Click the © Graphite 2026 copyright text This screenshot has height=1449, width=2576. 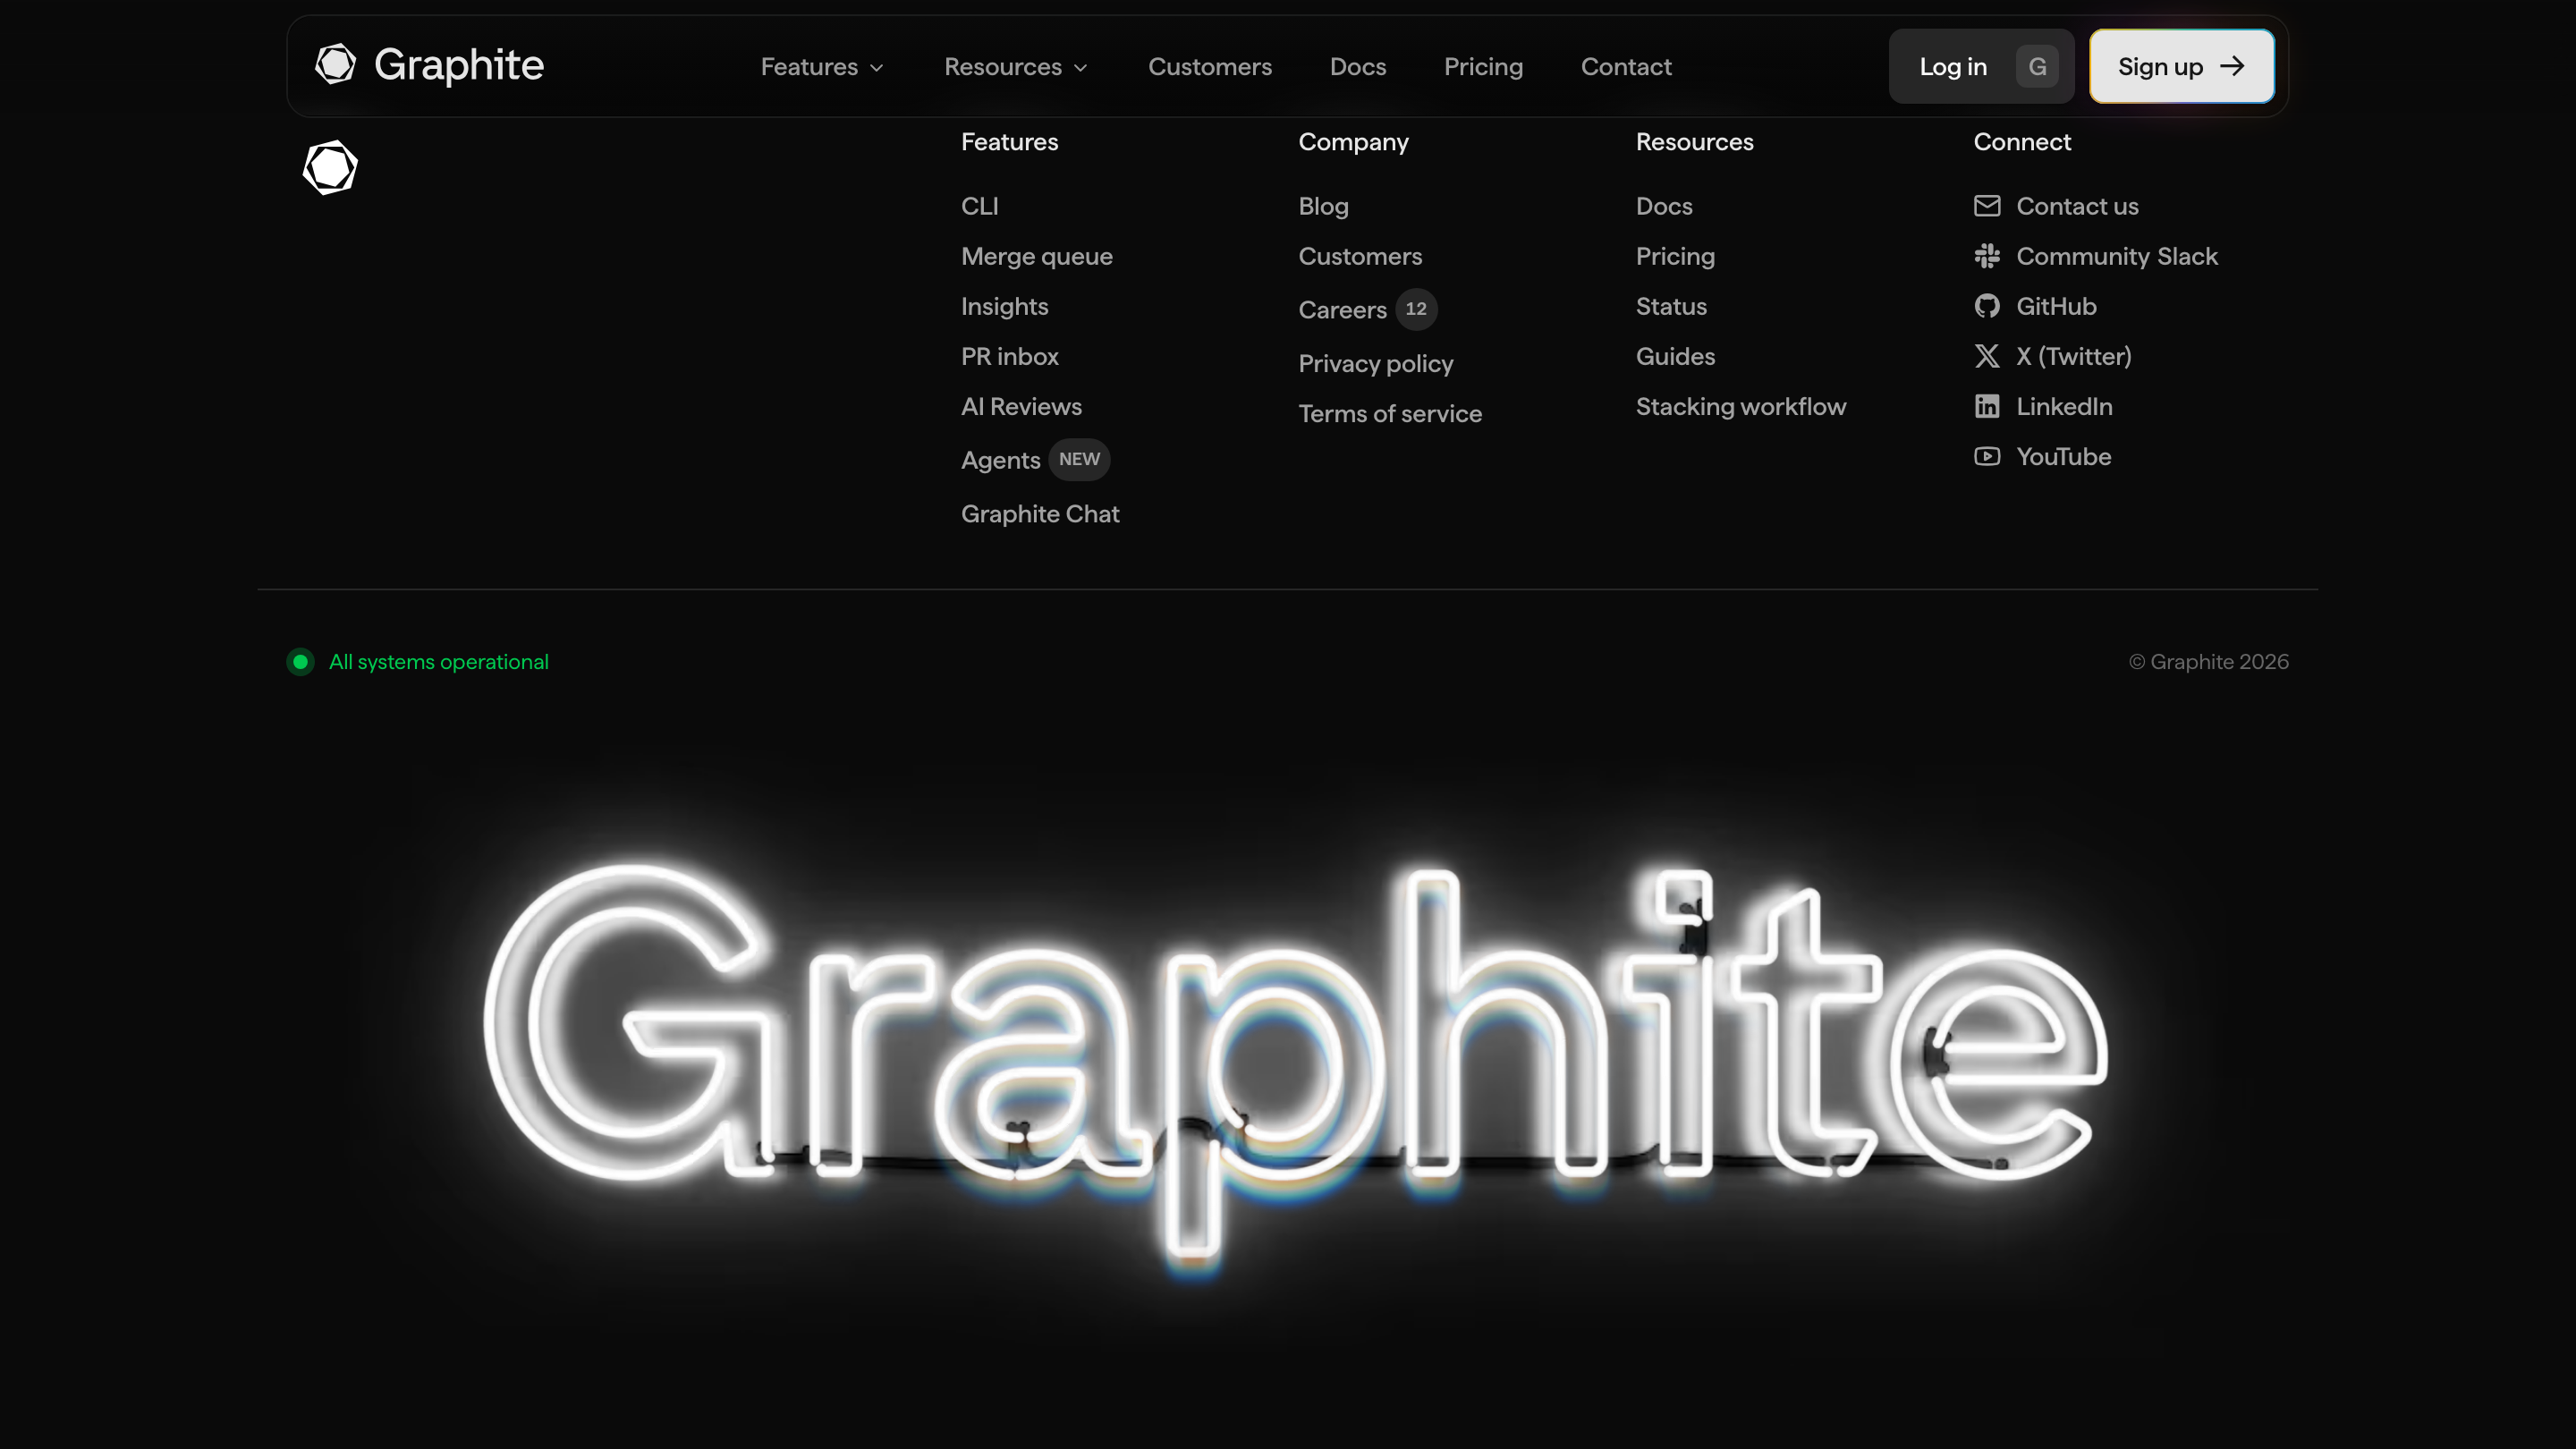click(x=2208, y=662)
